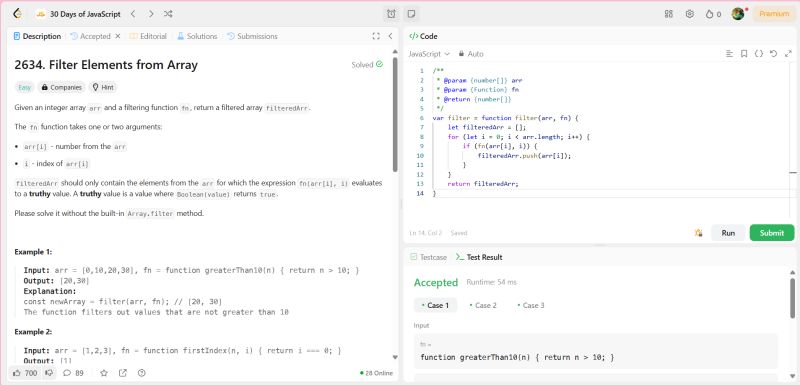
Task: Select Case 2 result
Action: pyautogui.click(x=483, y=305)
